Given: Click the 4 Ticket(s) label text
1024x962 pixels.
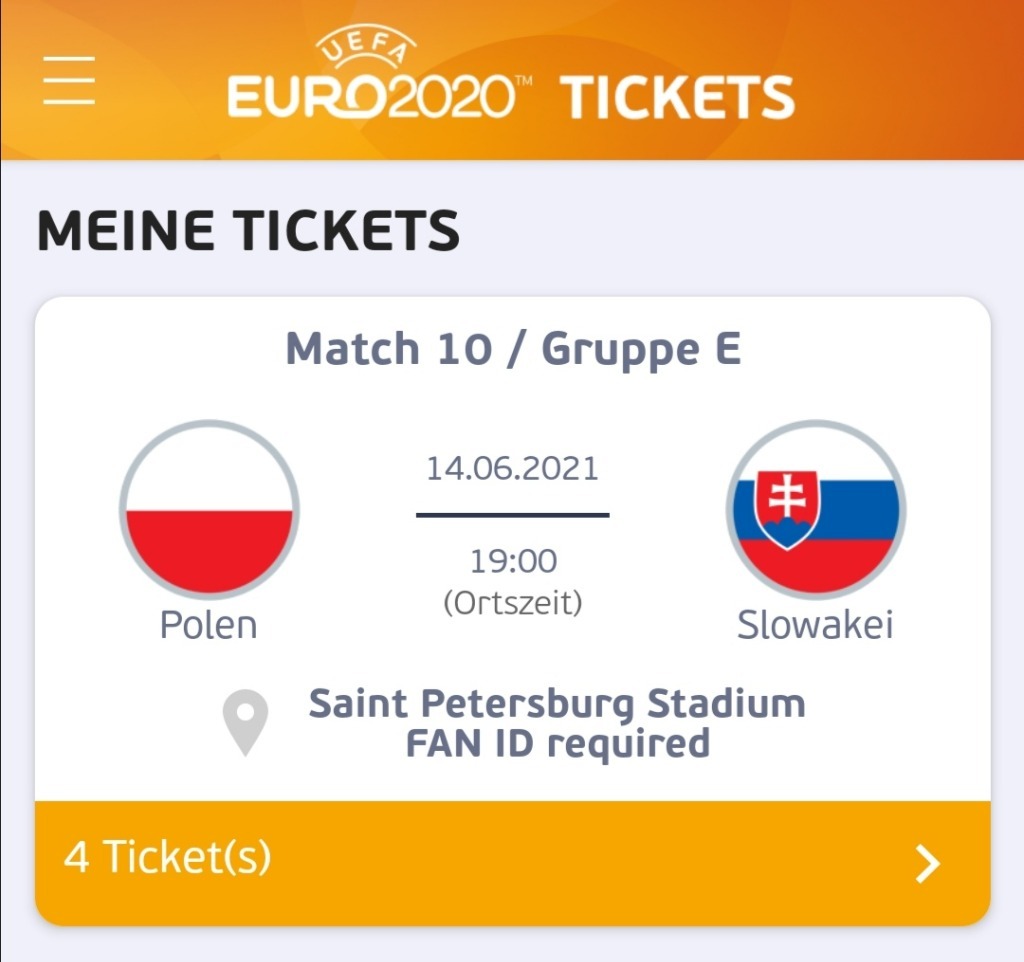Looking at the screenshot, I should [168, 858].
